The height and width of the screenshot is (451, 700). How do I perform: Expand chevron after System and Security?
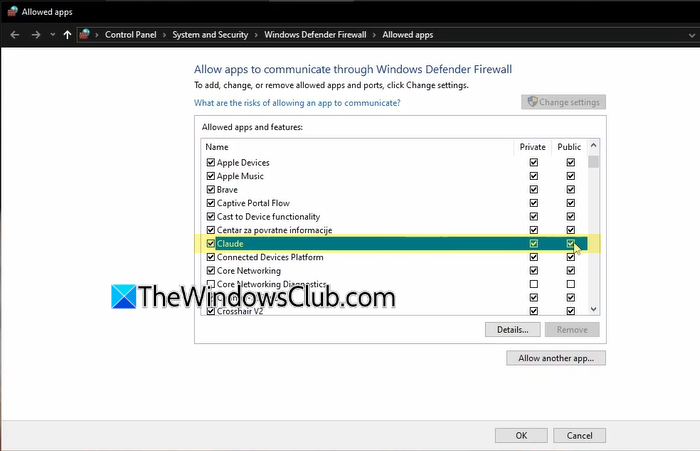(256, 35)
